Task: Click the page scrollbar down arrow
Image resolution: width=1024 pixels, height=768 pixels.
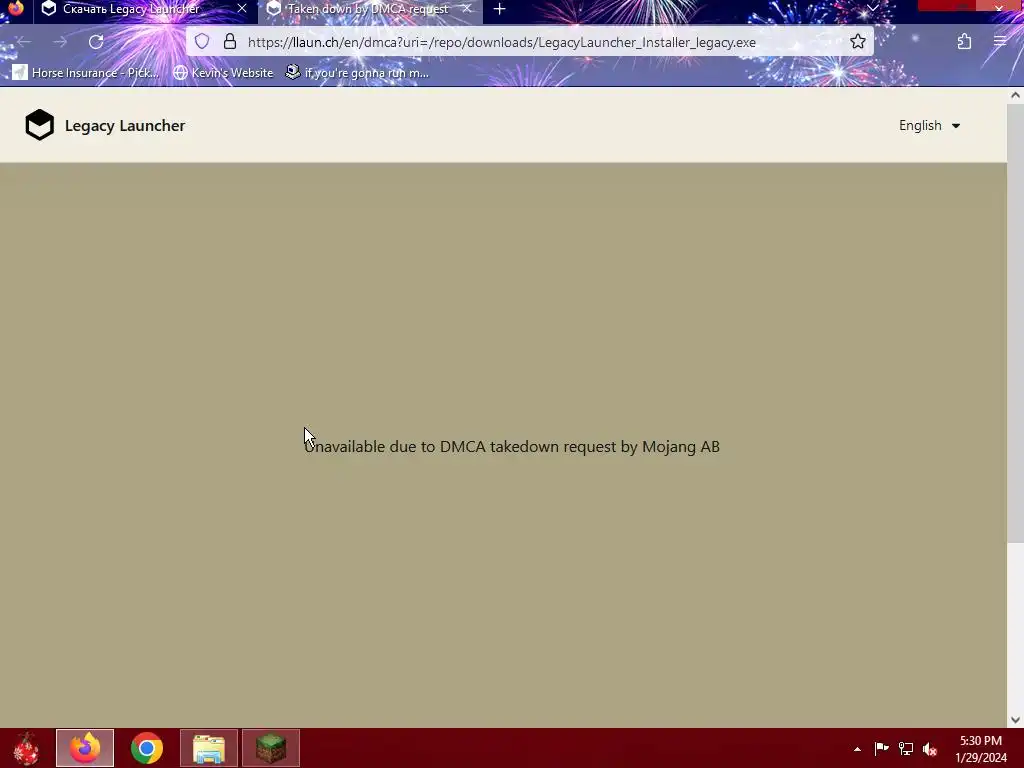Action: (1015, 720)
